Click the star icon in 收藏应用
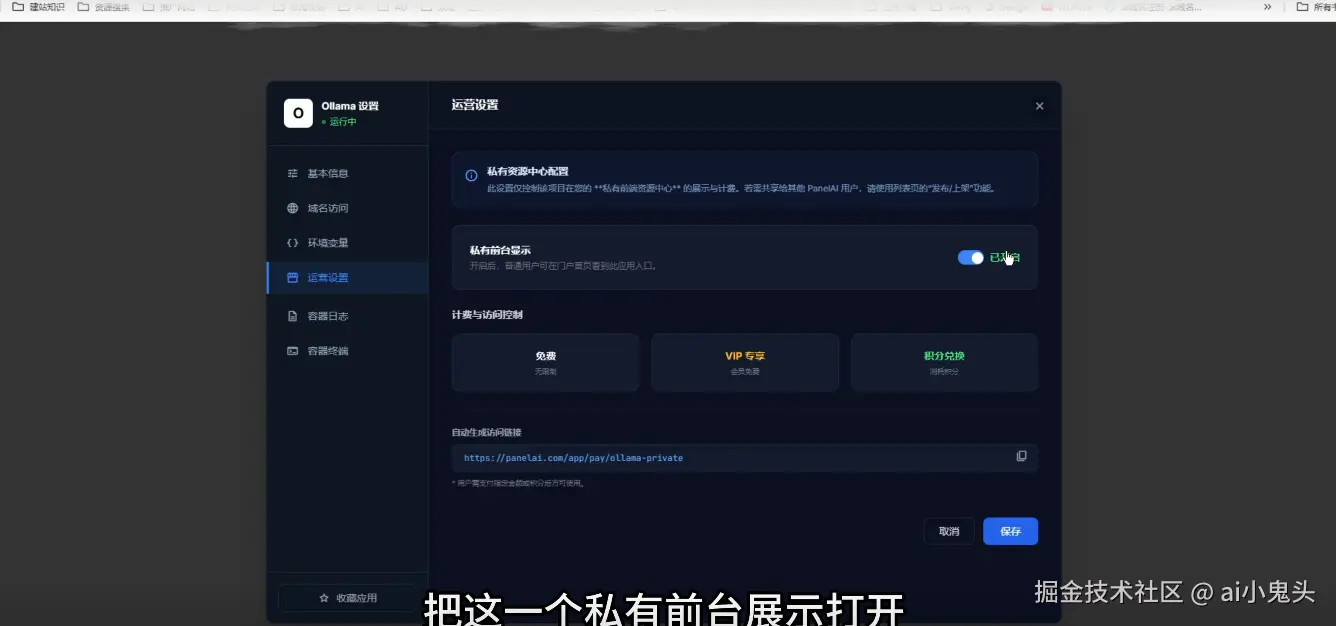The image size is (1336, 626). point(324,598)
